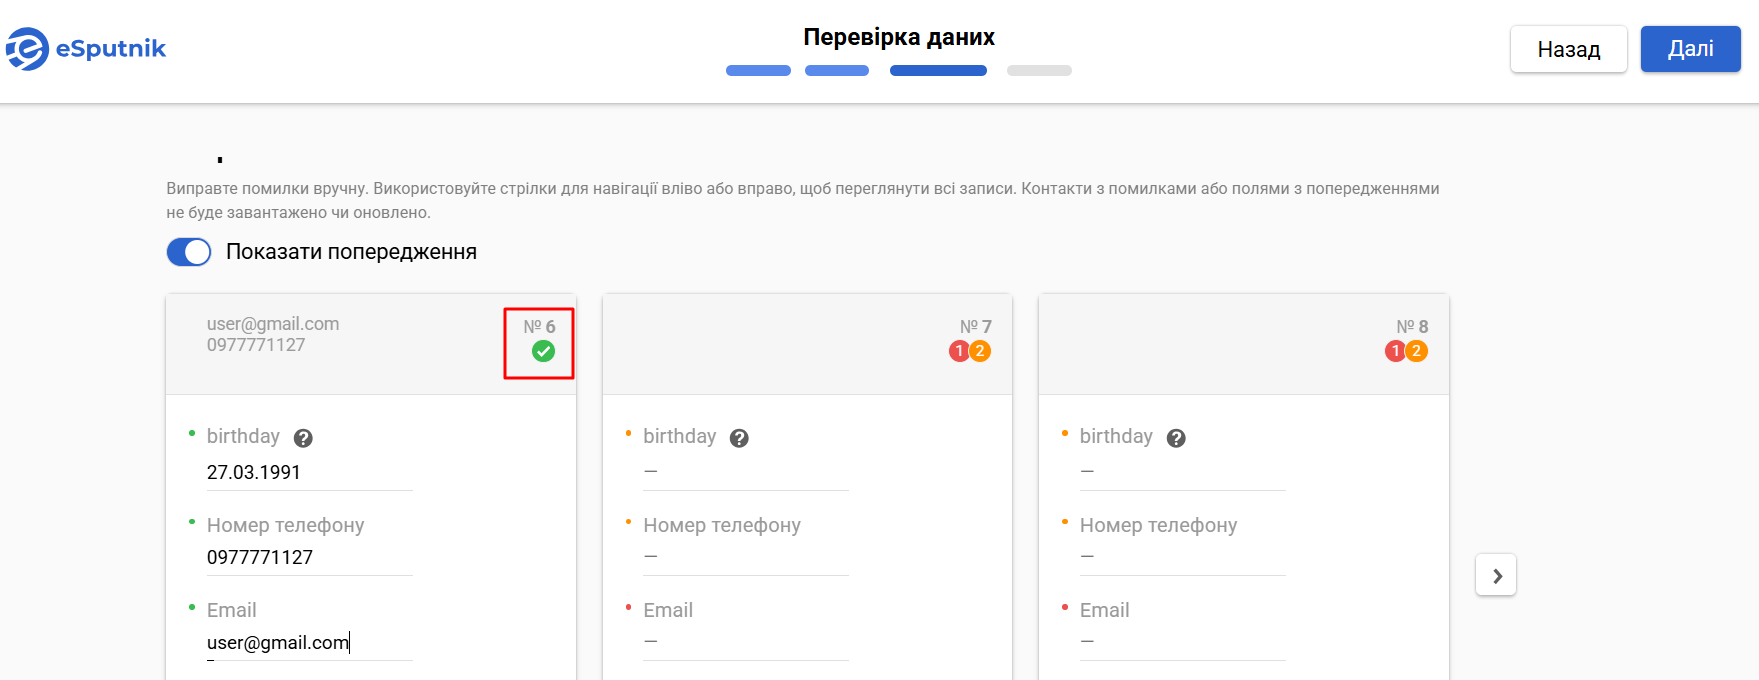Open the birthday help tooltip on card №8
1759x680 pixels.
click(x=1177, y=438)
